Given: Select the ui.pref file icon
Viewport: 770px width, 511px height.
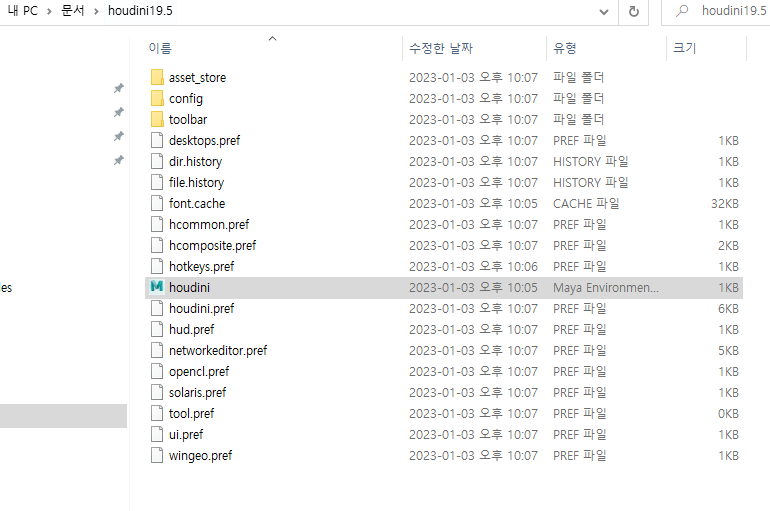Looking at the screenshot, I should pos(157,434).
